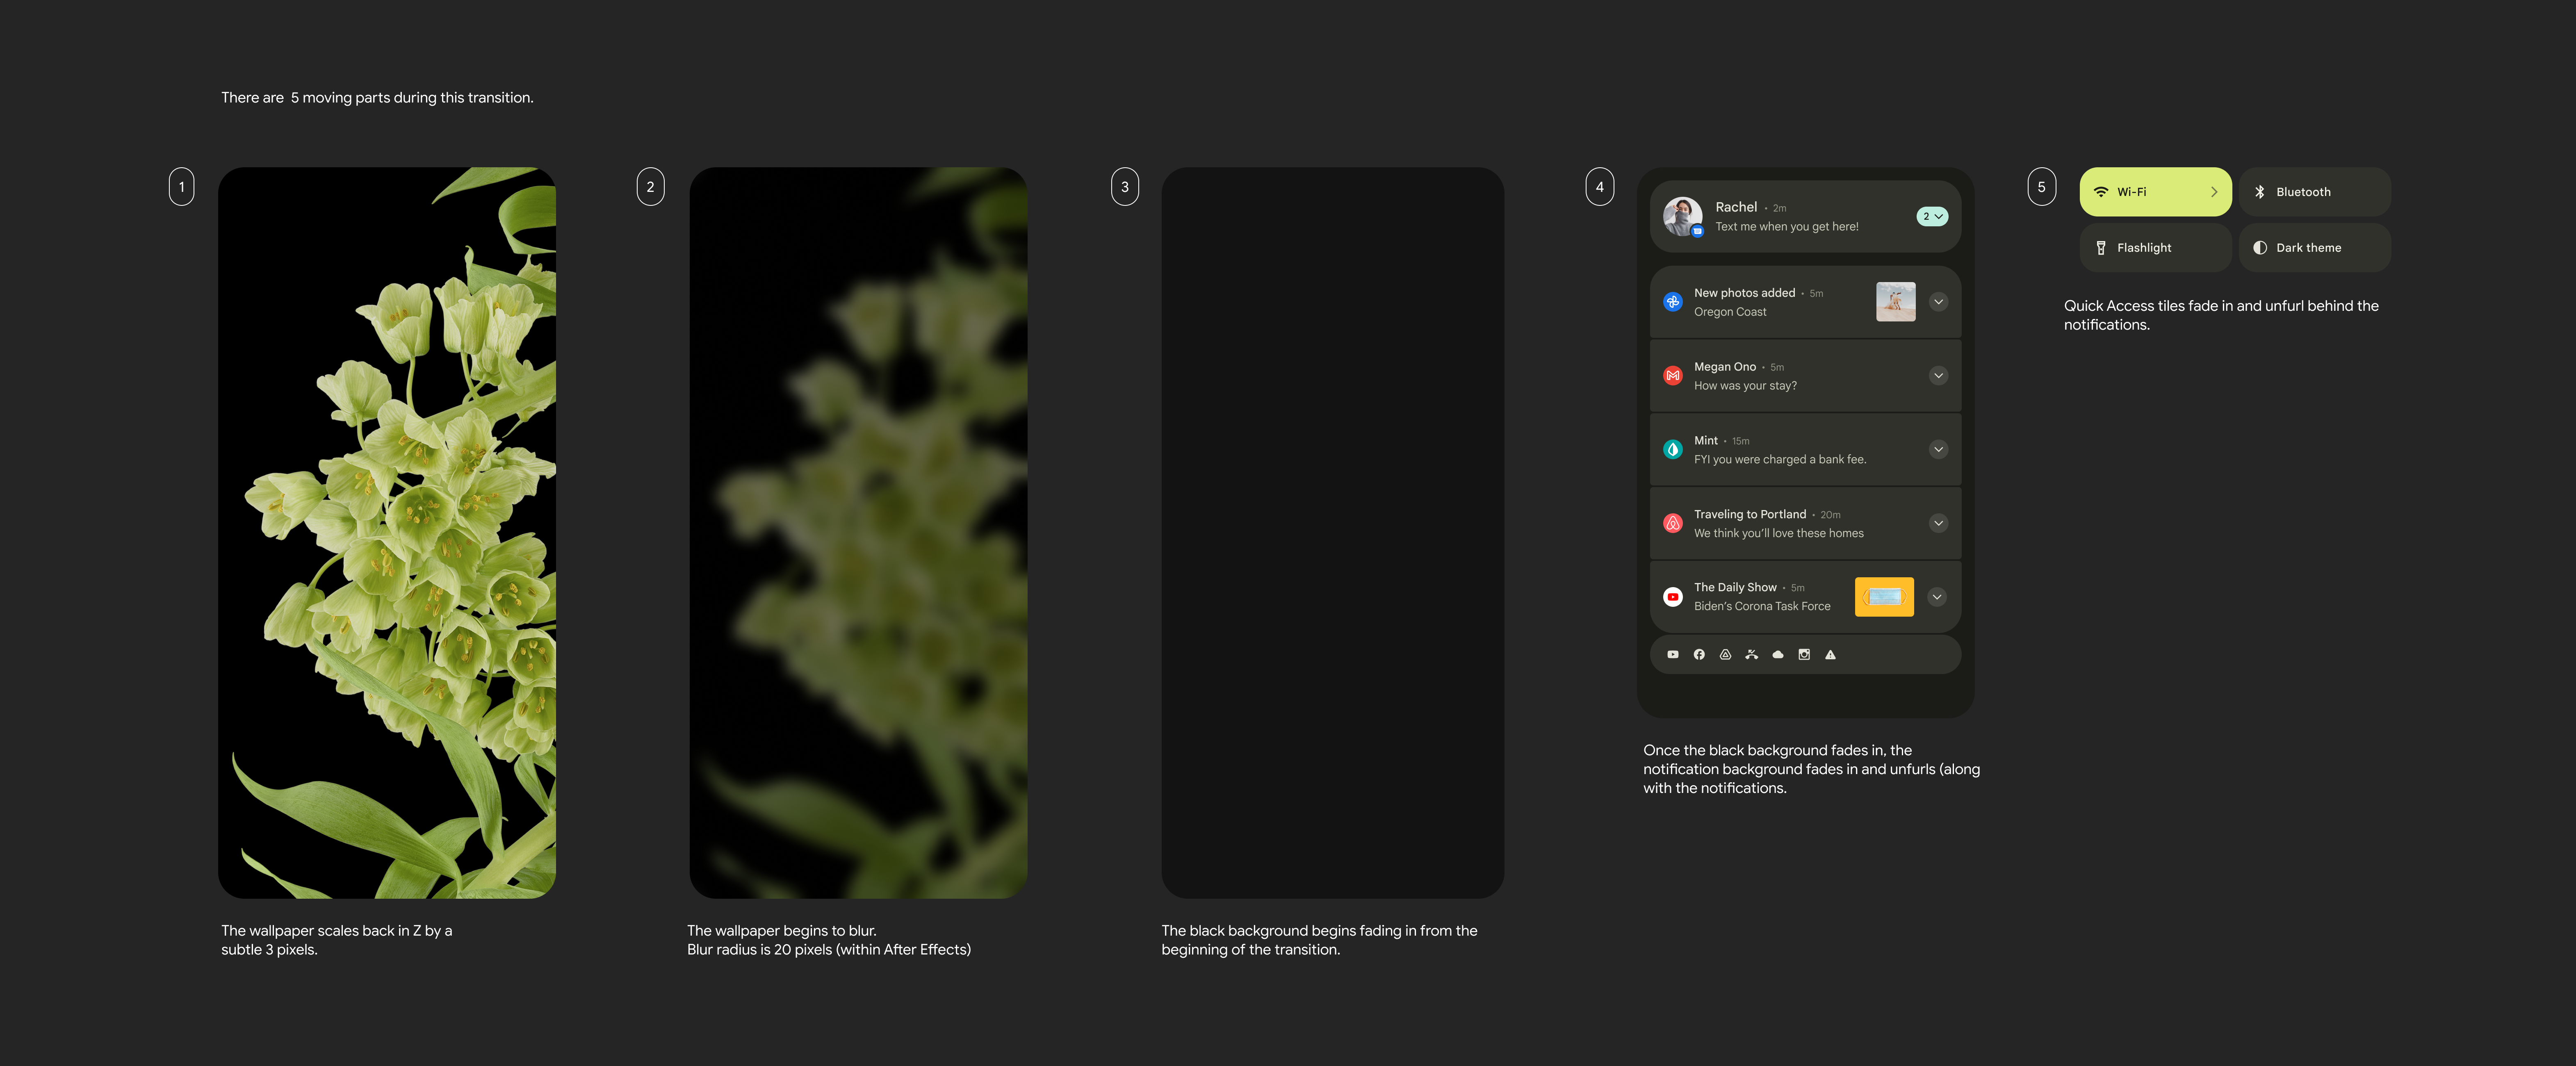Click the "15m" timestamp on the Mint notification
This screenshot has height=1066, width=2576.
pyautogui.click(x=1741, y=441)
